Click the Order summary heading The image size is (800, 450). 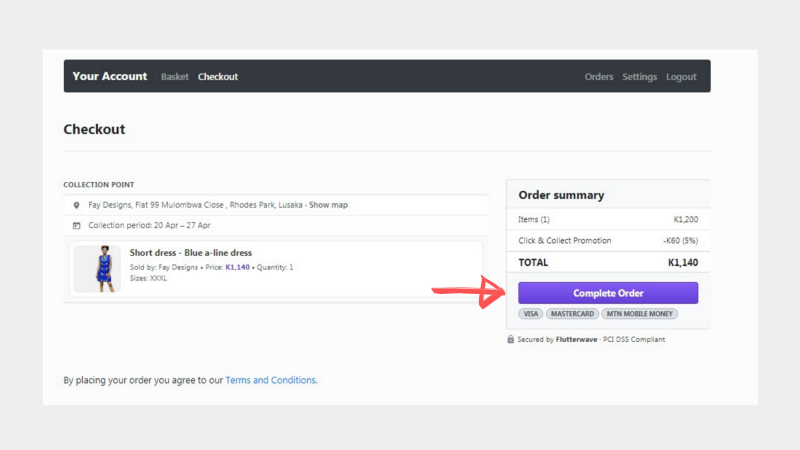tap(561, 195)
